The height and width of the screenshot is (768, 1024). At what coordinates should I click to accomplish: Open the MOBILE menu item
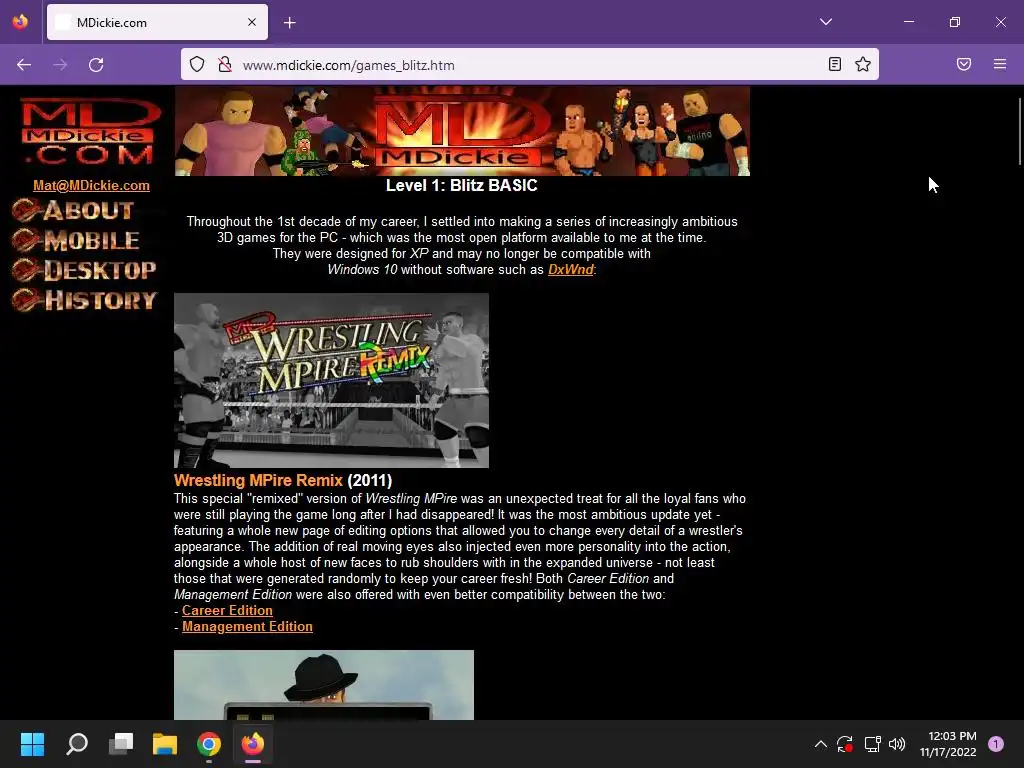(x=76, y=240)
